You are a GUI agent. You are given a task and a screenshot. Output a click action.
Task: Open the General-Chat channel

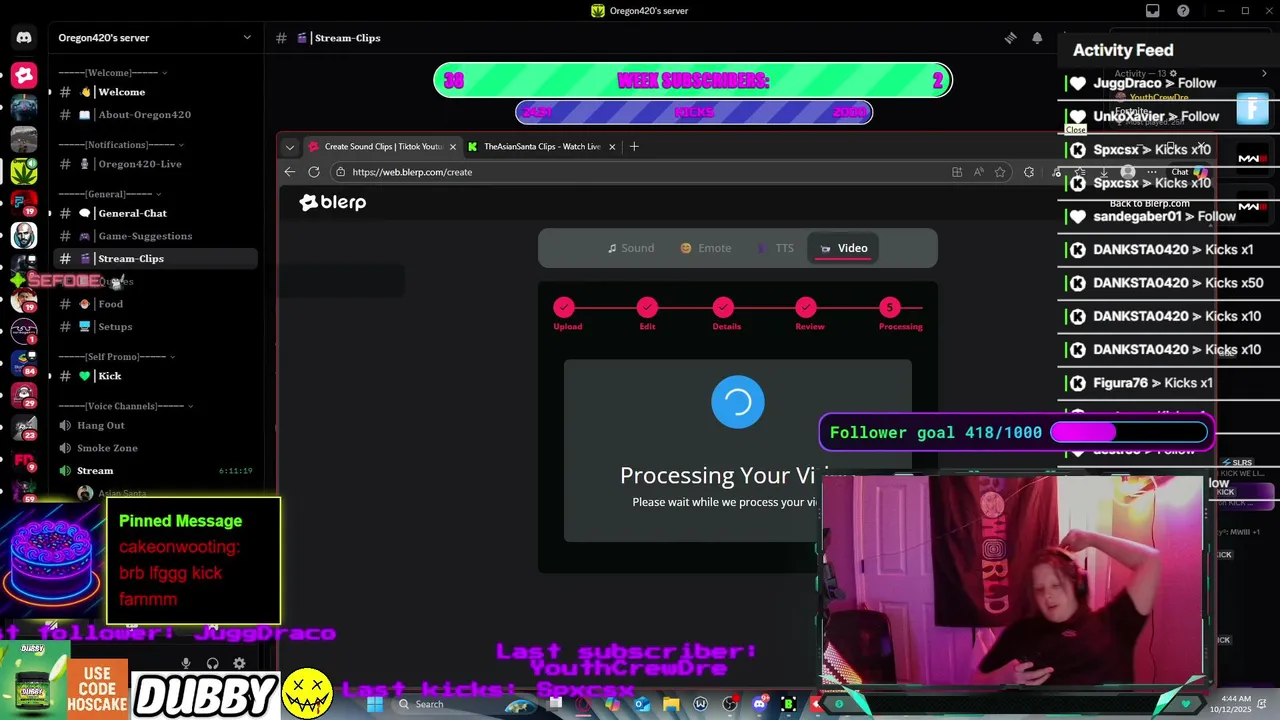click(155, 213)
